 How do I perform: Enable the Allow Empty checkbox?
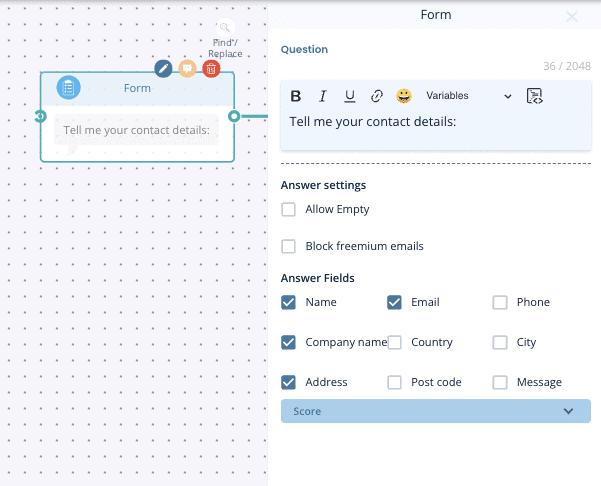point(288,210)
